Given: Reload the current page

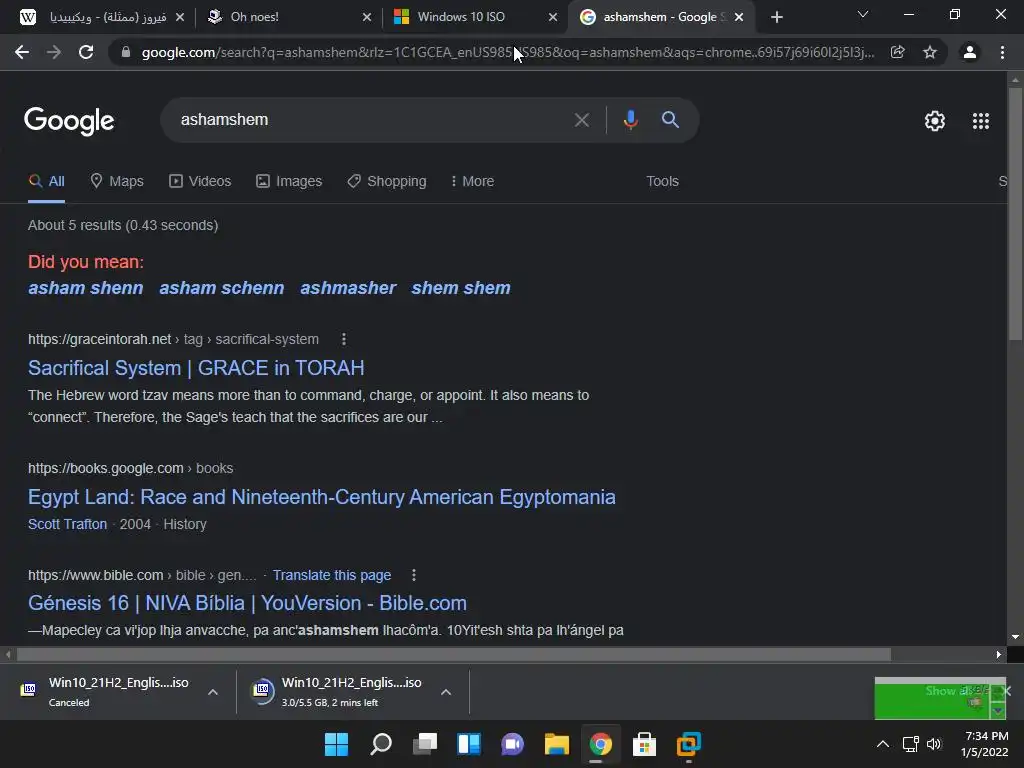Looking at the screenshot, I should pyautogui.click(x=86, y=52).
